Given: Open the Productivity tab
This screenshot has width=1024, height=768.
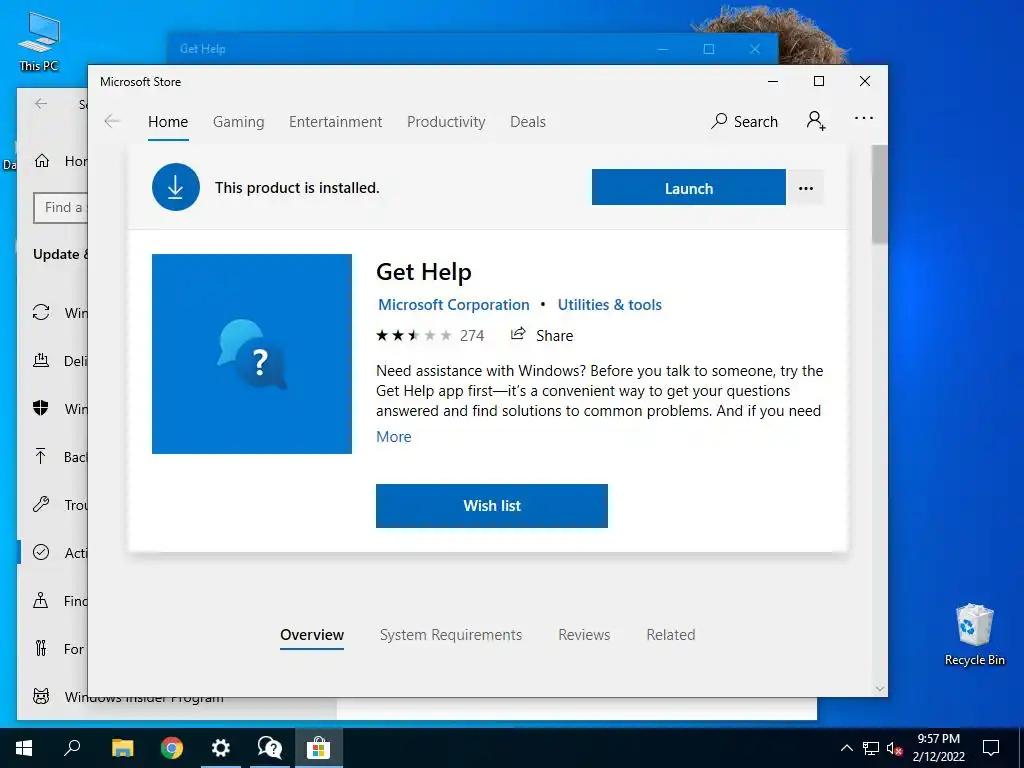Looking at the screenshot, I should 446,122.
